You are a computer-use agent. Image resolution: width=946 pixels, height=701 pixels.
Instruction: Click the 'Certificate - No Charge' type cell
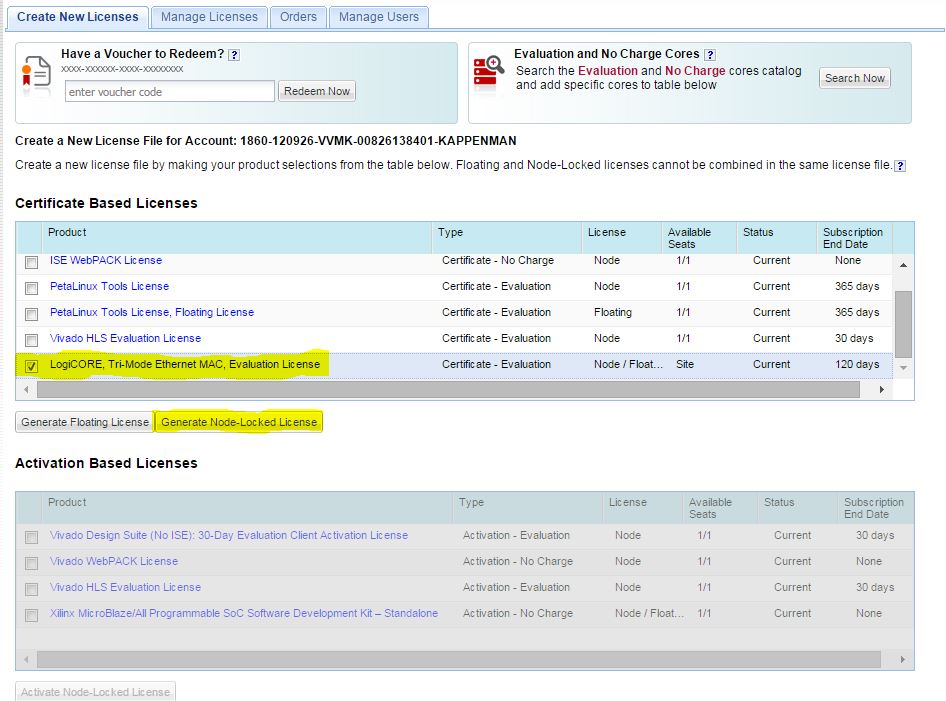(x=498, y=260)
